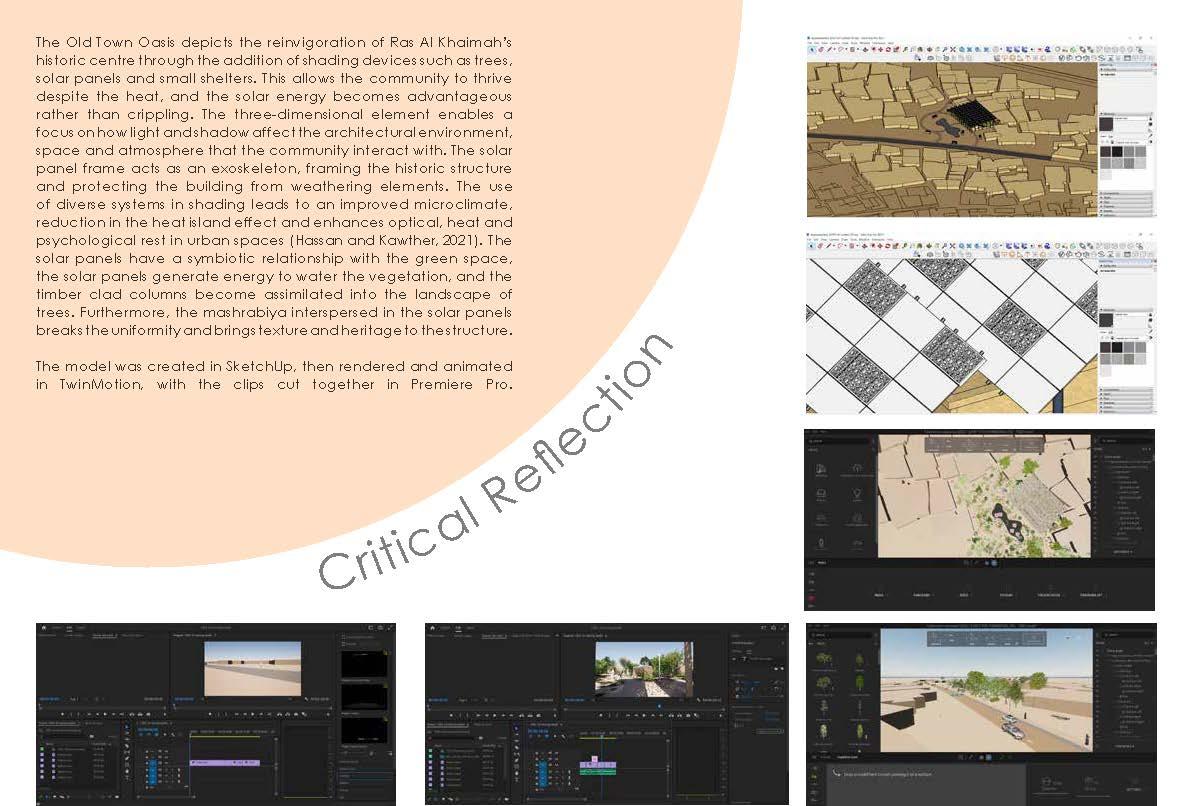Click the black X-shaped icon in solar-panel SketchUp window

coord(952,245)
